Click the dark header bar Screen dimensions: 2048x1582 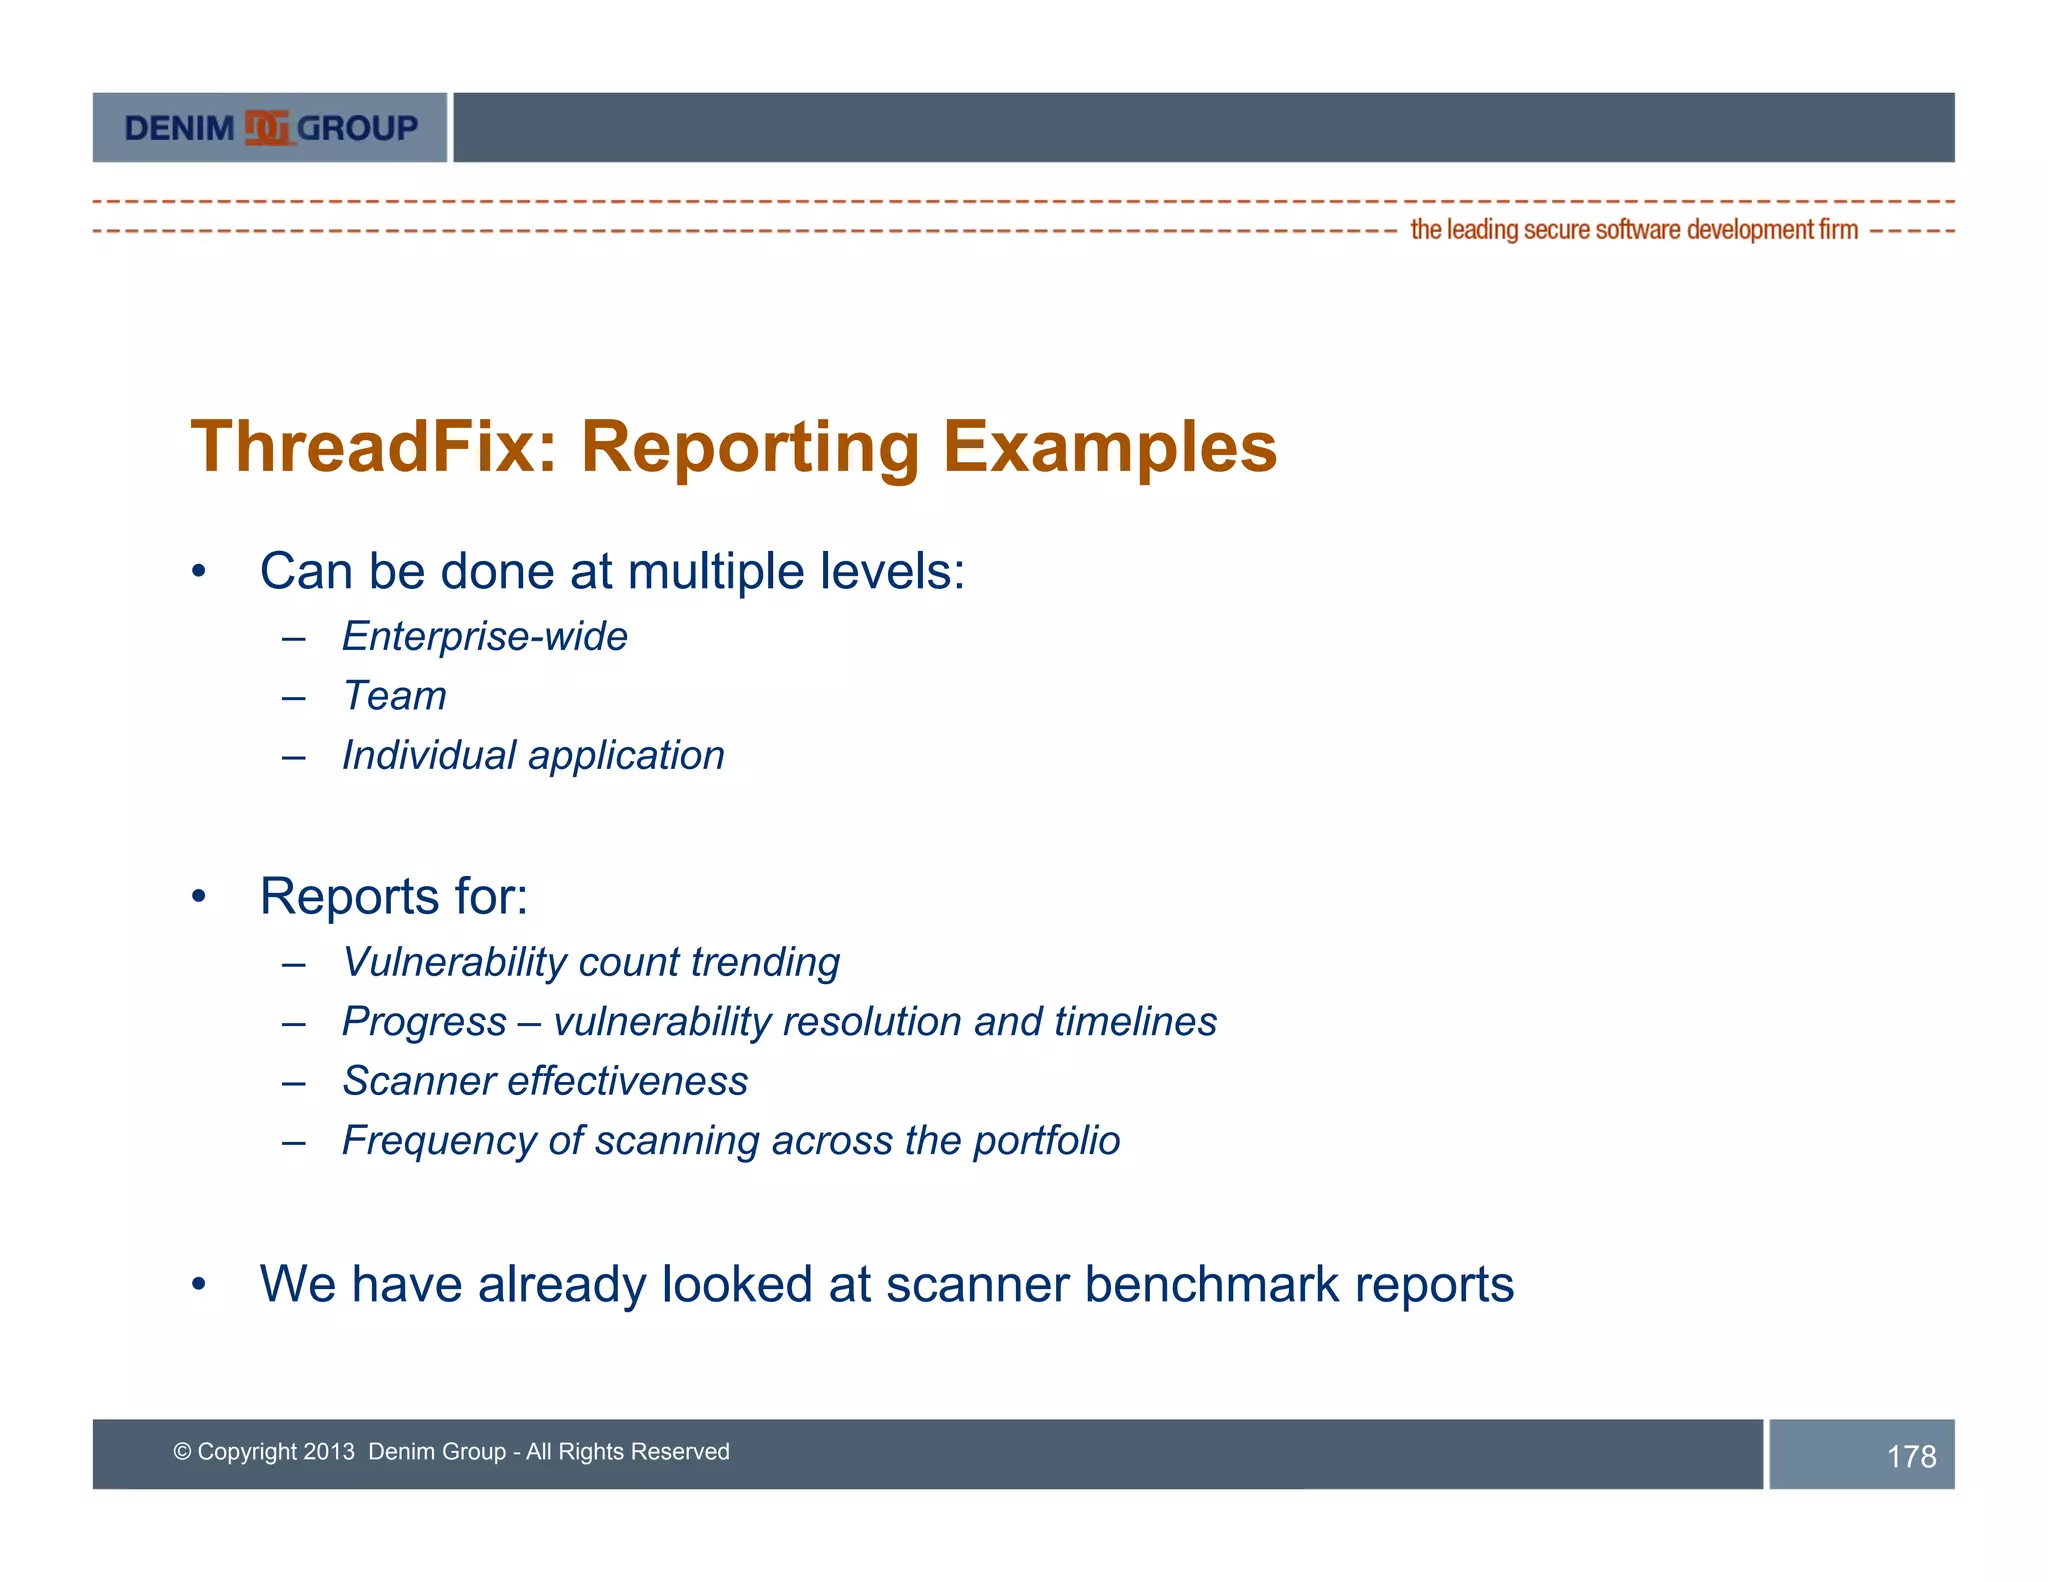1203,128
